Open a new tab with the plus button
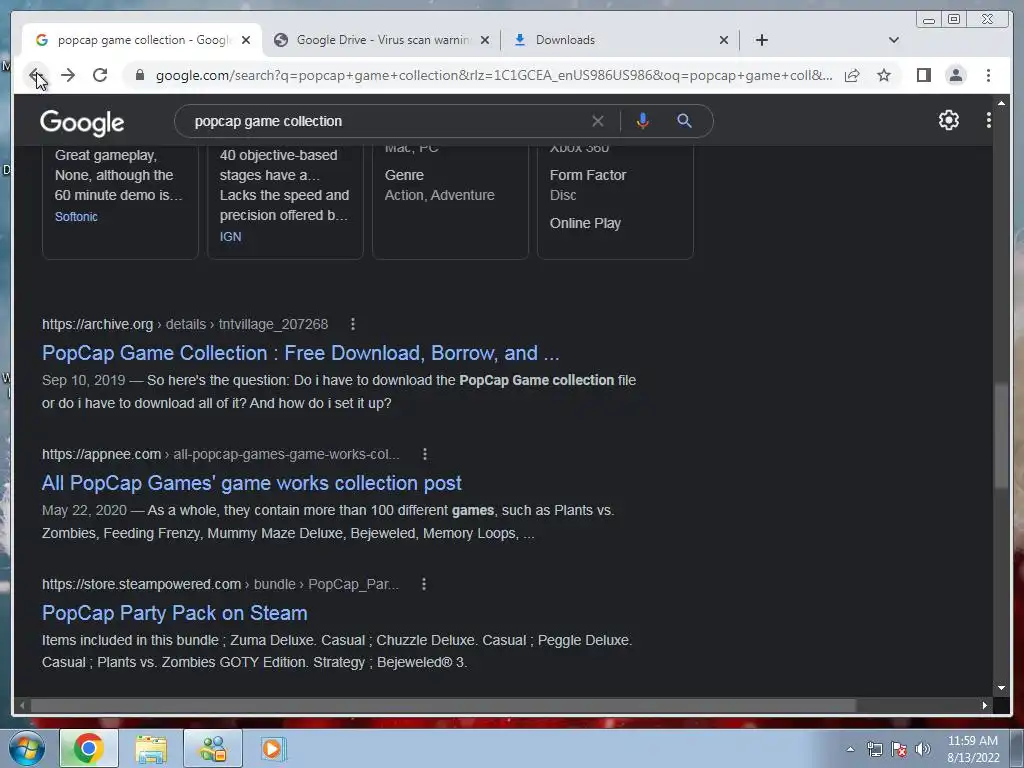The height and width of the screenshot is (768, 1024). coord(761,40)
